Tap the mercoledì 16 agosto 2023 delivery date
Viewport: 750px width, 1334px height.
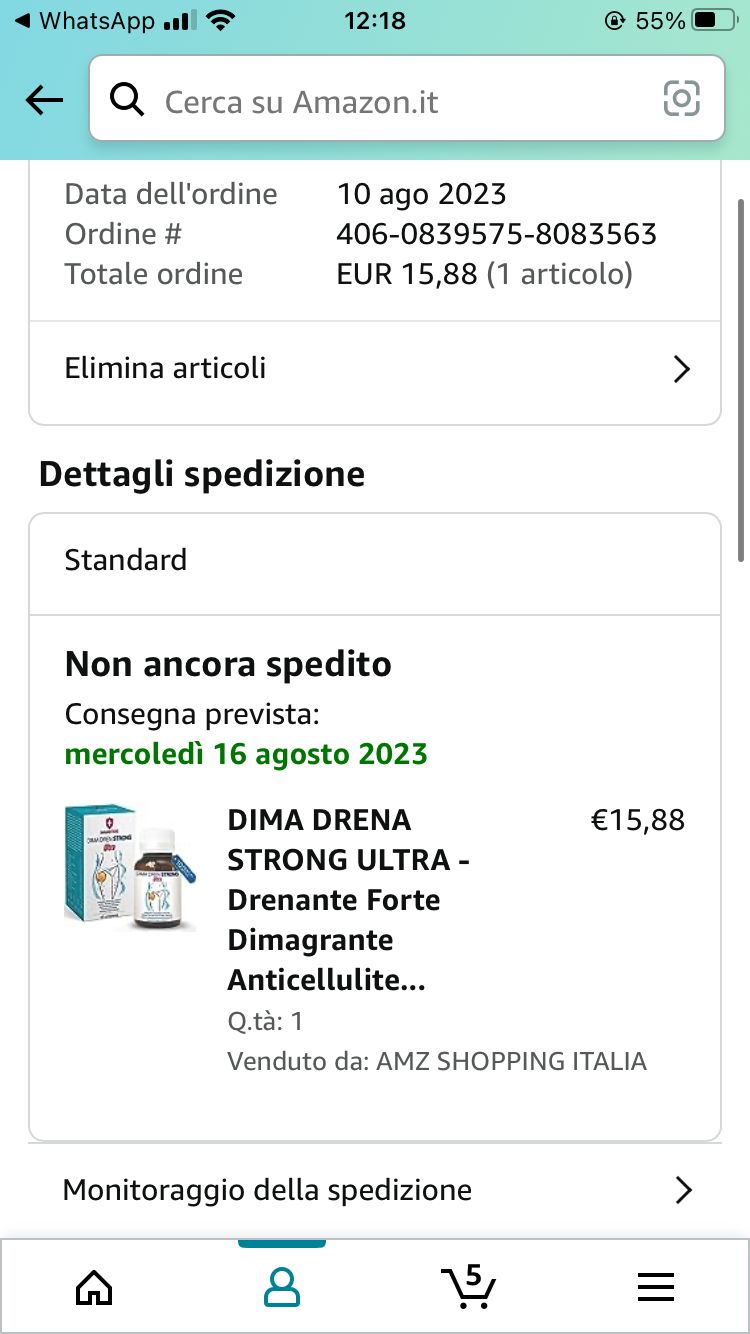tap(246, 753)
